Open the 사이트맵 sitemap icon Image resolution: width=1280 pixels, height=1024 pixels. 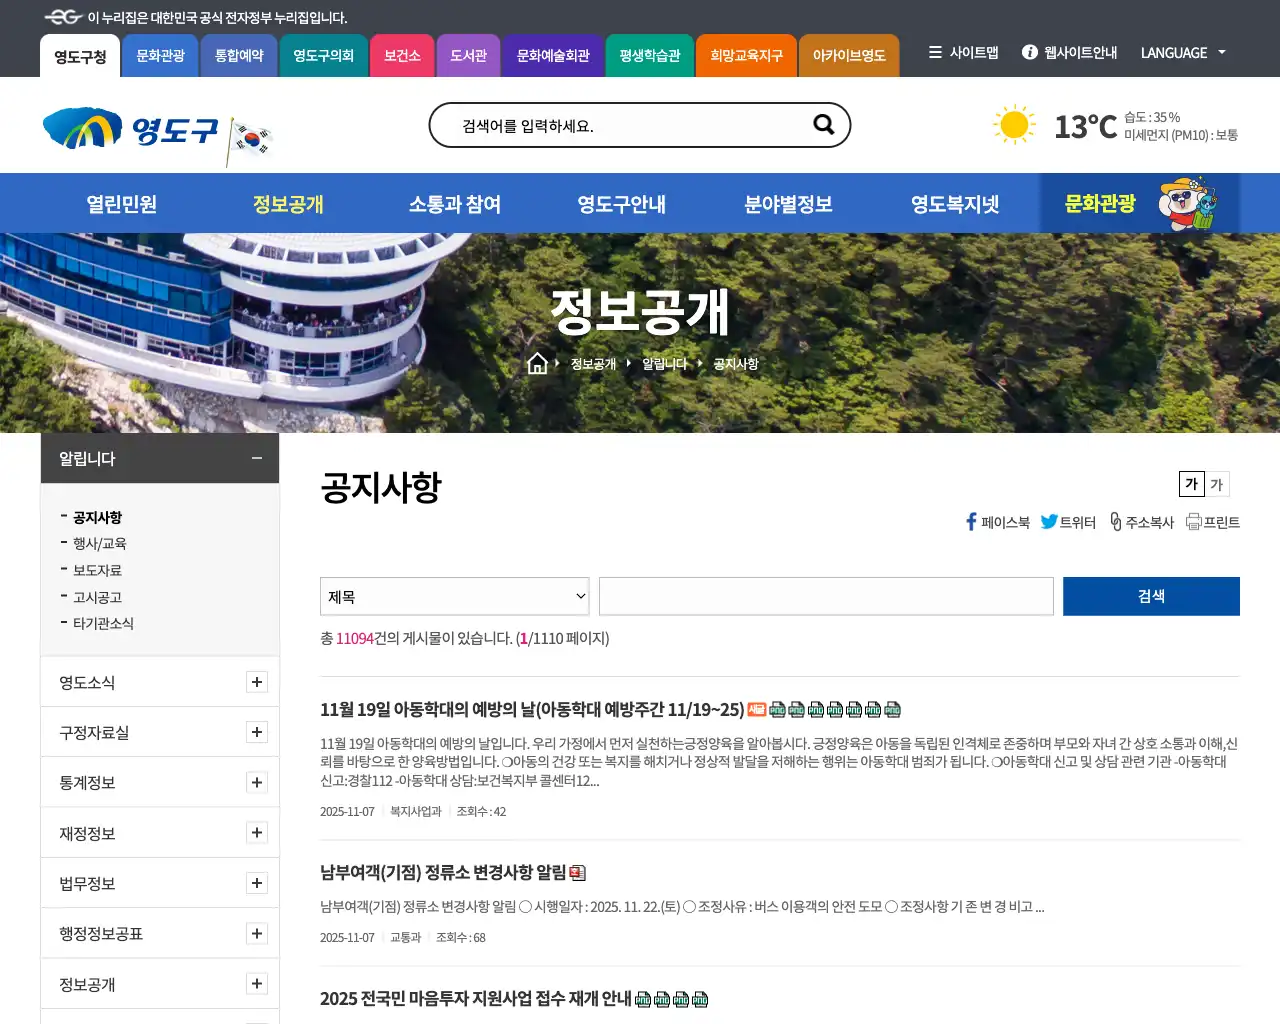tap(935, 53)
